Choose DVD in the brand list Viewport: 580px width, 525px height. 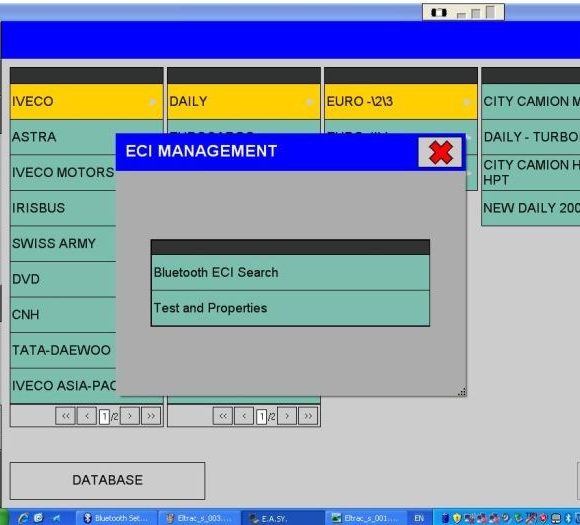point(63,279)
